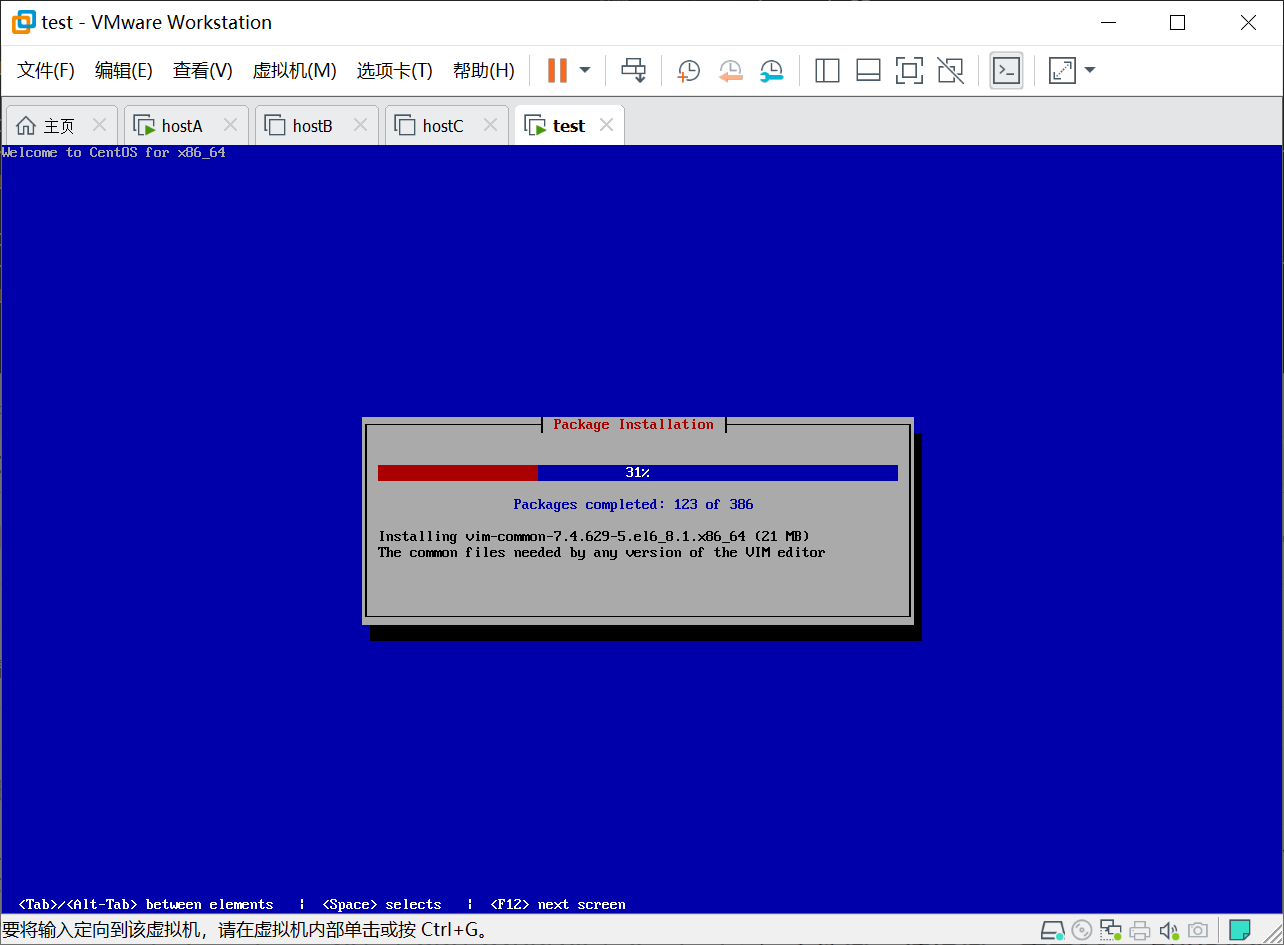Click the camera device status icon

(x=1198, y=931)
